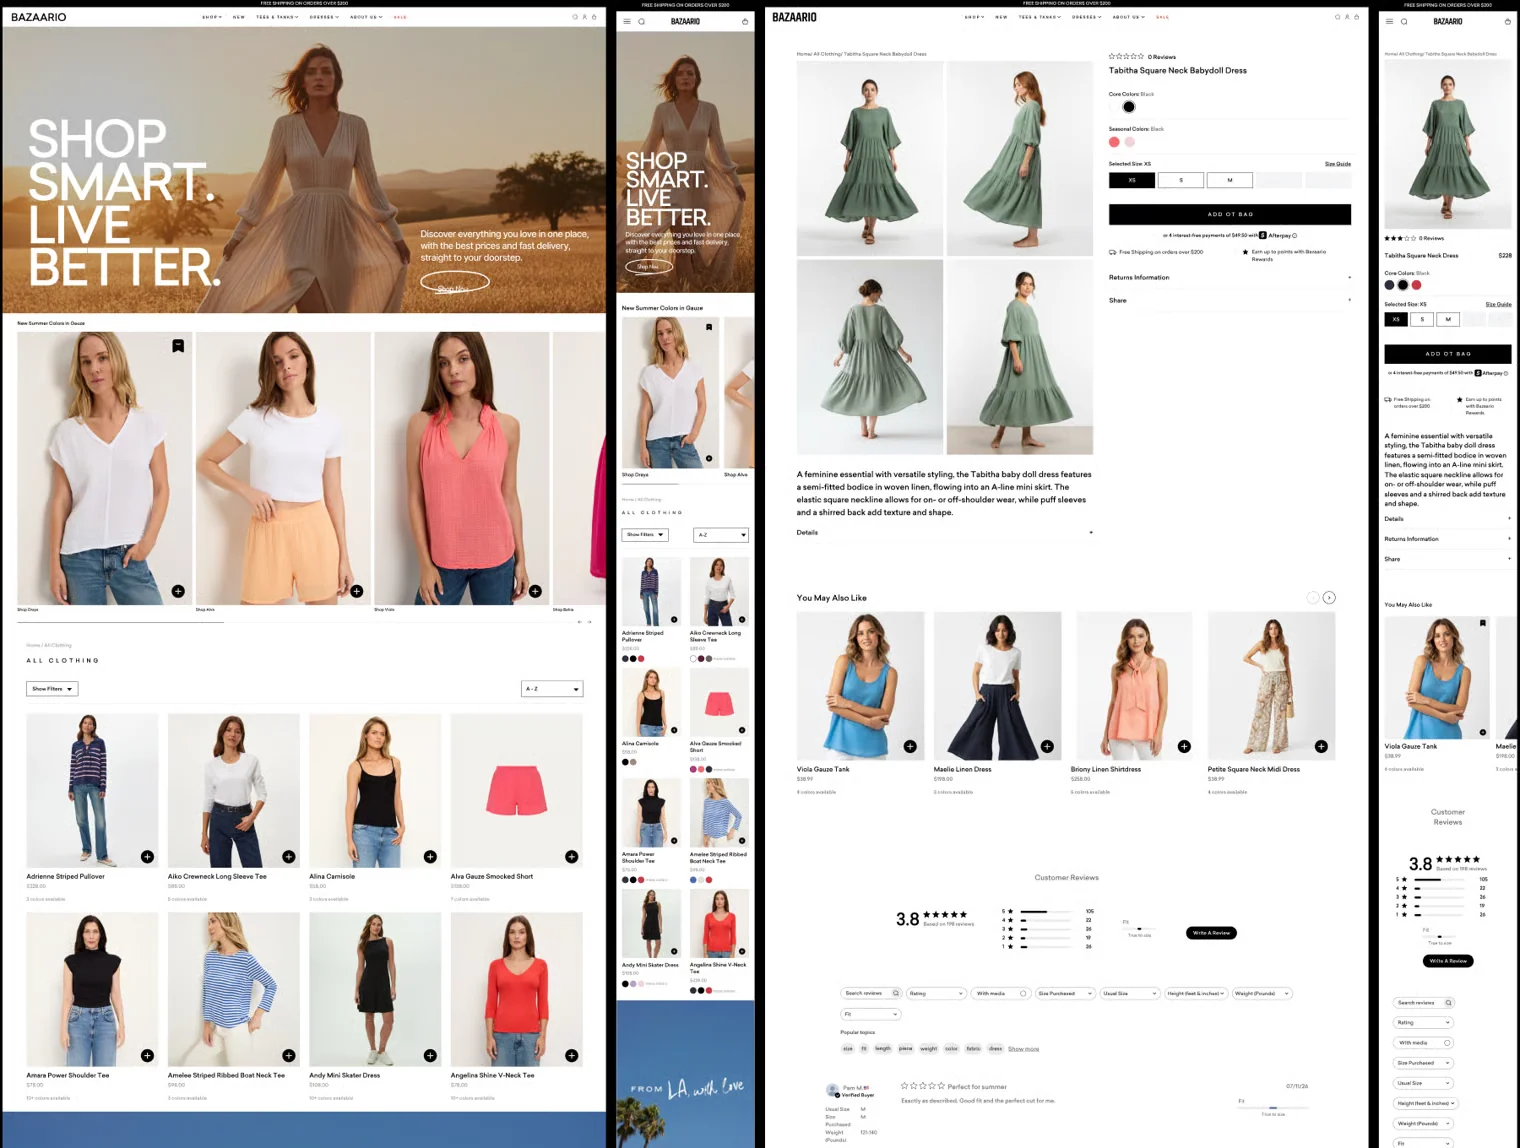Open search on the desktop homepage header
The width and height of the screenshot is (1520, 1148).
click(575, 17)
